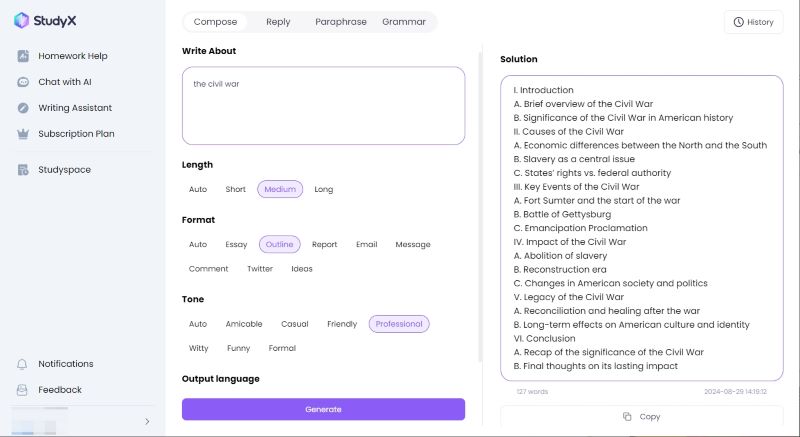Expand the account menu chevron
This screenshot has height=437, width=800.
(x=147, y=421)
